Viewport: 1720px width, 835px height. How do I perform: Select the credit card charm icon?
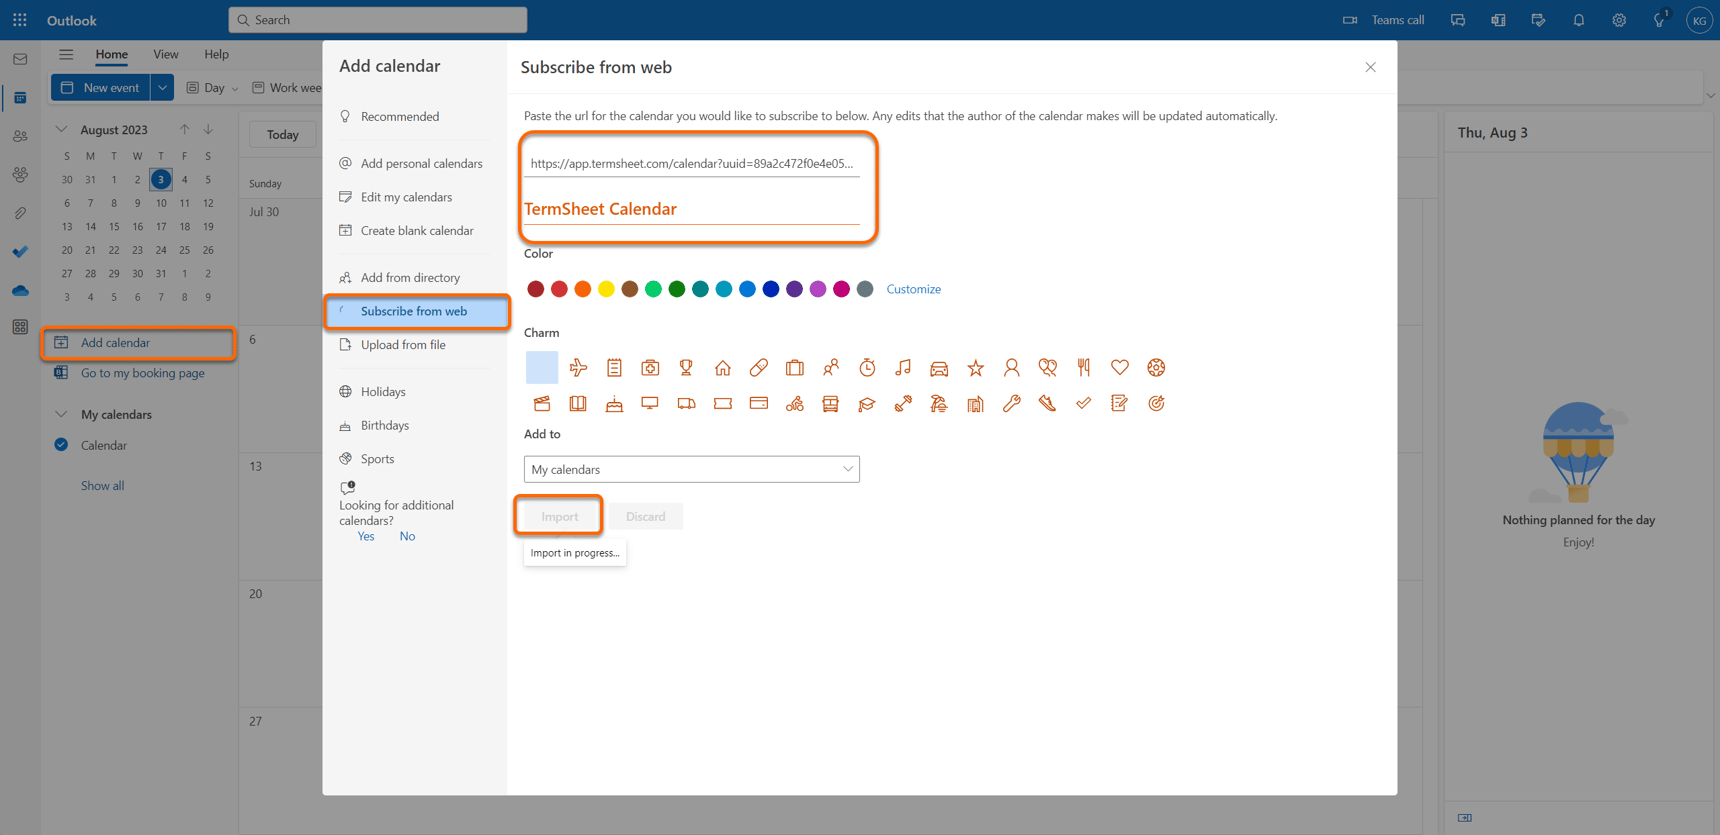point(759,404)
